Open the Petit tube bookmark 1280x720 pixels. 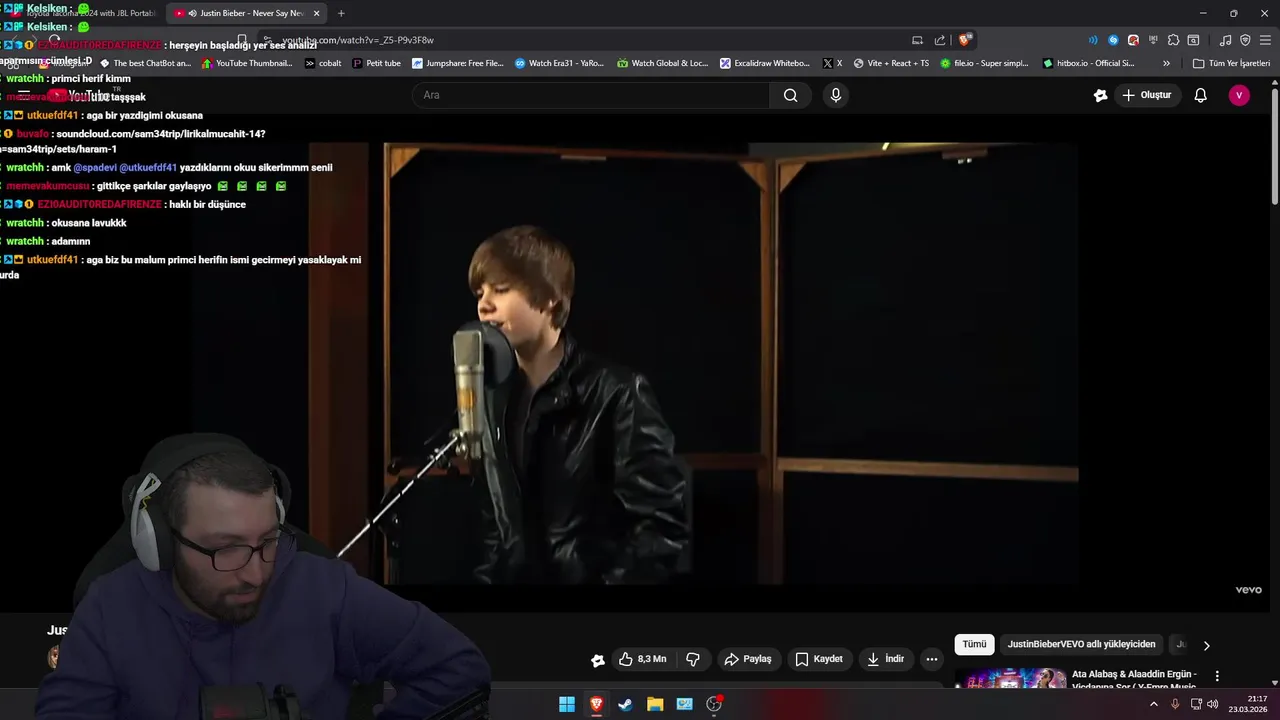377,63
